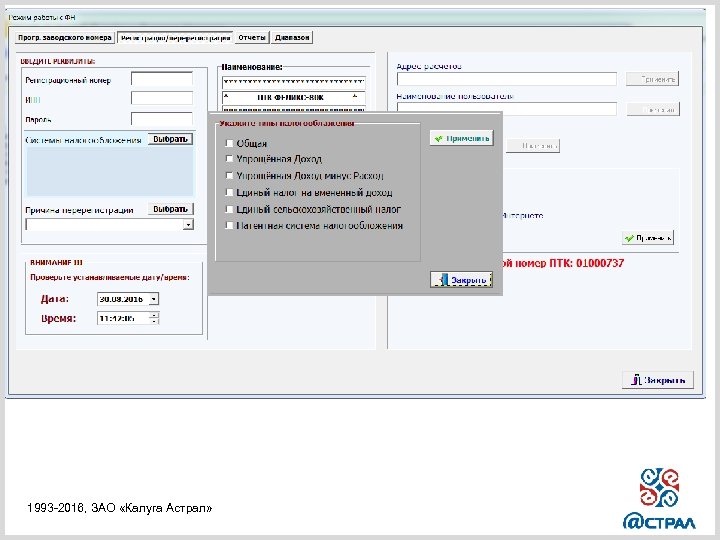This screenshot has height=540, width=720.
Task: Click the 'Время' spinner arrows
Action: coord(154,318)
